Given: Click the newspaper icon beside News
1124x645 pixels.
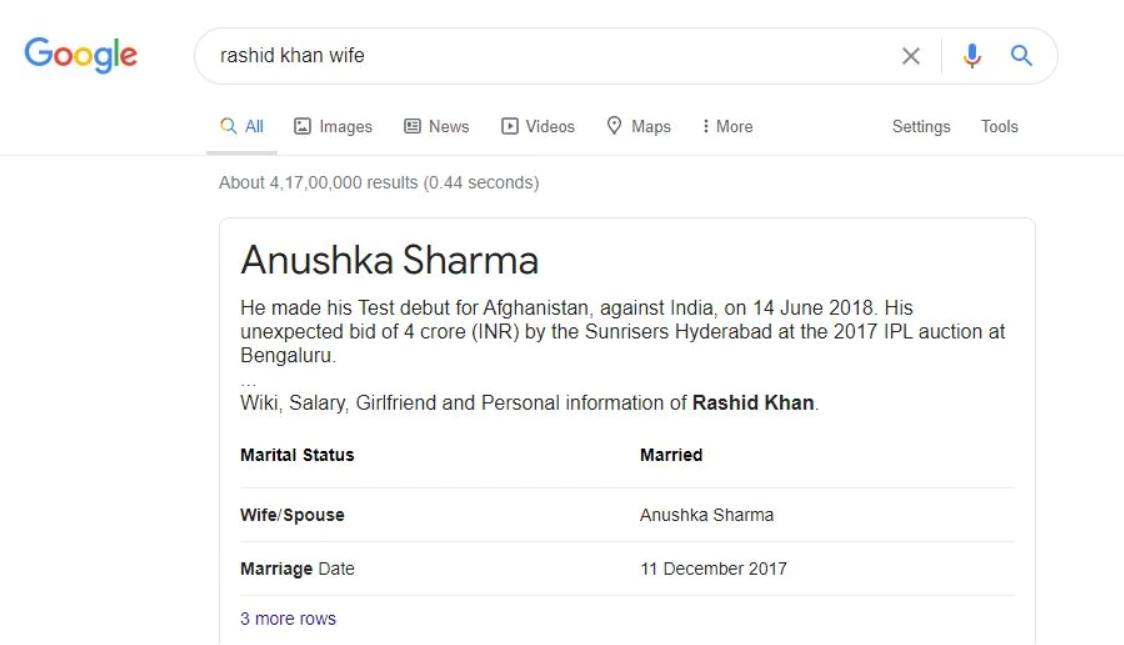Looking at the screenshot, I should point(412,126).
